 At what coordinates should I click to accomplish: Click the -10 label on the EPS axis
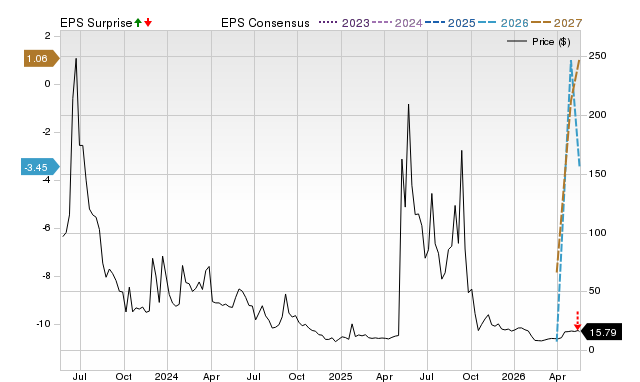point(43,324)
